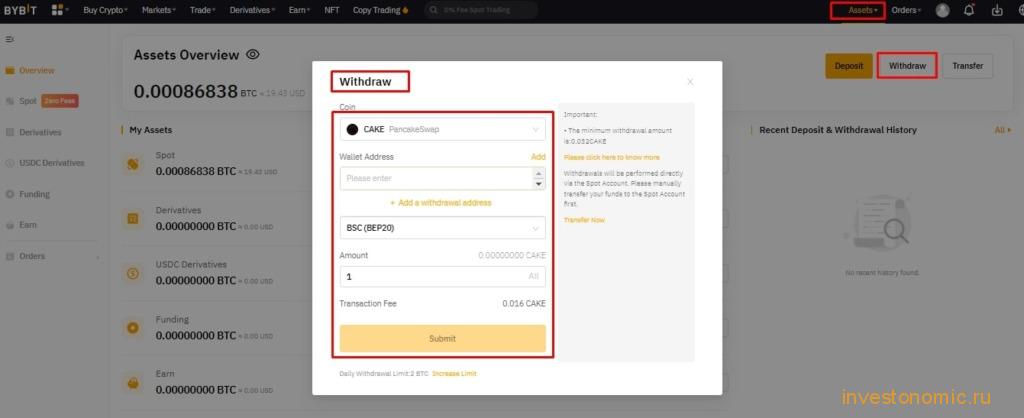1024x418 pixels.
Task: Open the BSC (BEP20) network dropdown
Action: click(x=443, y=228)
